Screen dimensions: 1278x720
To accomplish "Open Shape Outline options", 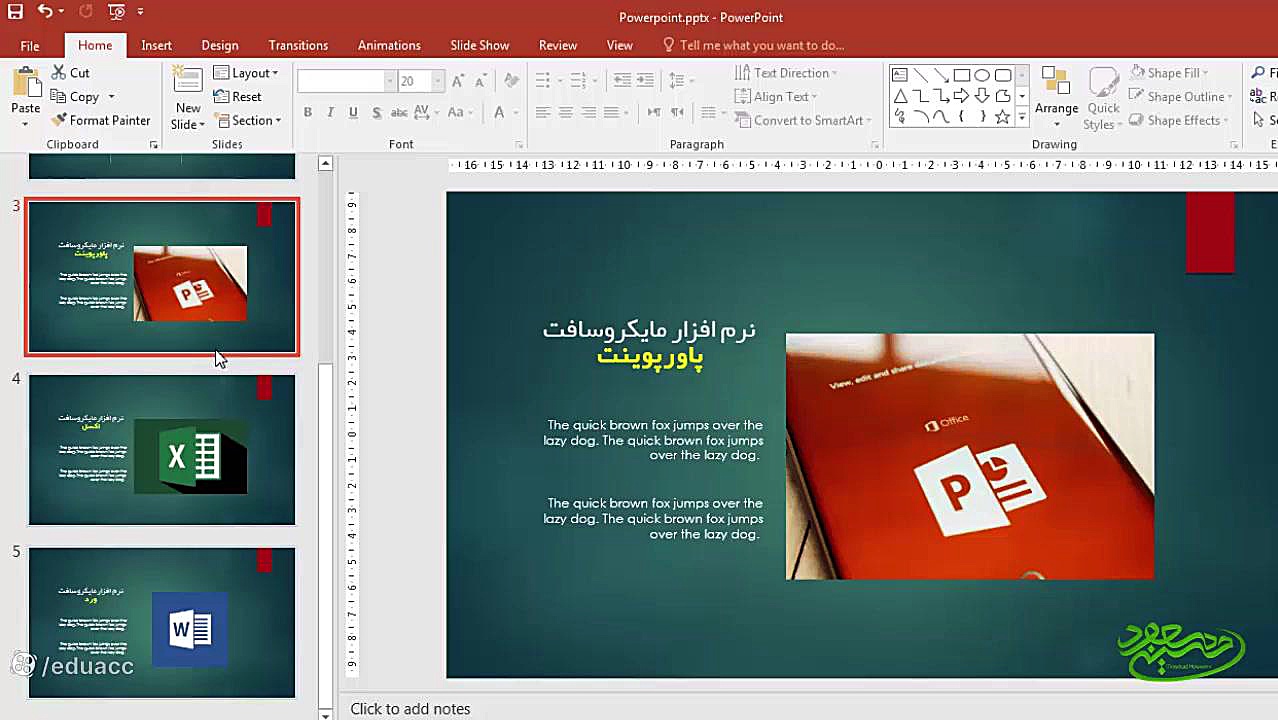I will (x=1180, y=97).
